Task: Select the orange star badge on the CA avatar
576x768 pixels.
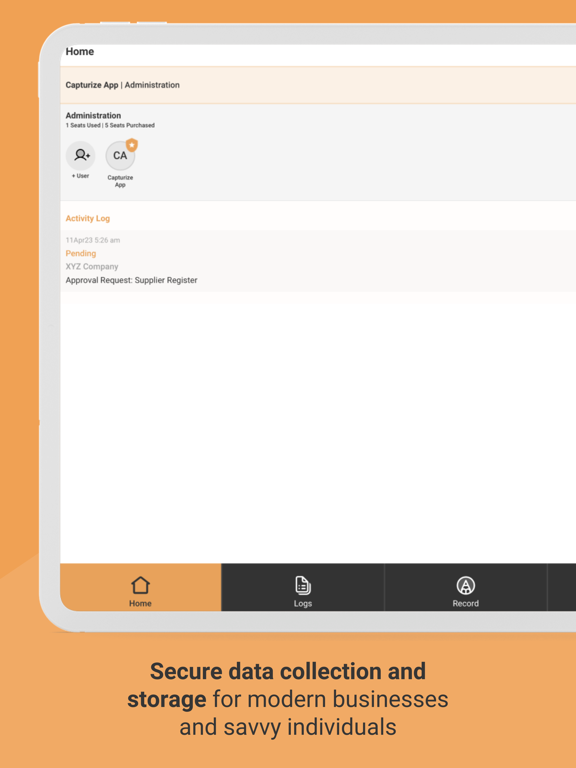Action: tap(132, 145)
